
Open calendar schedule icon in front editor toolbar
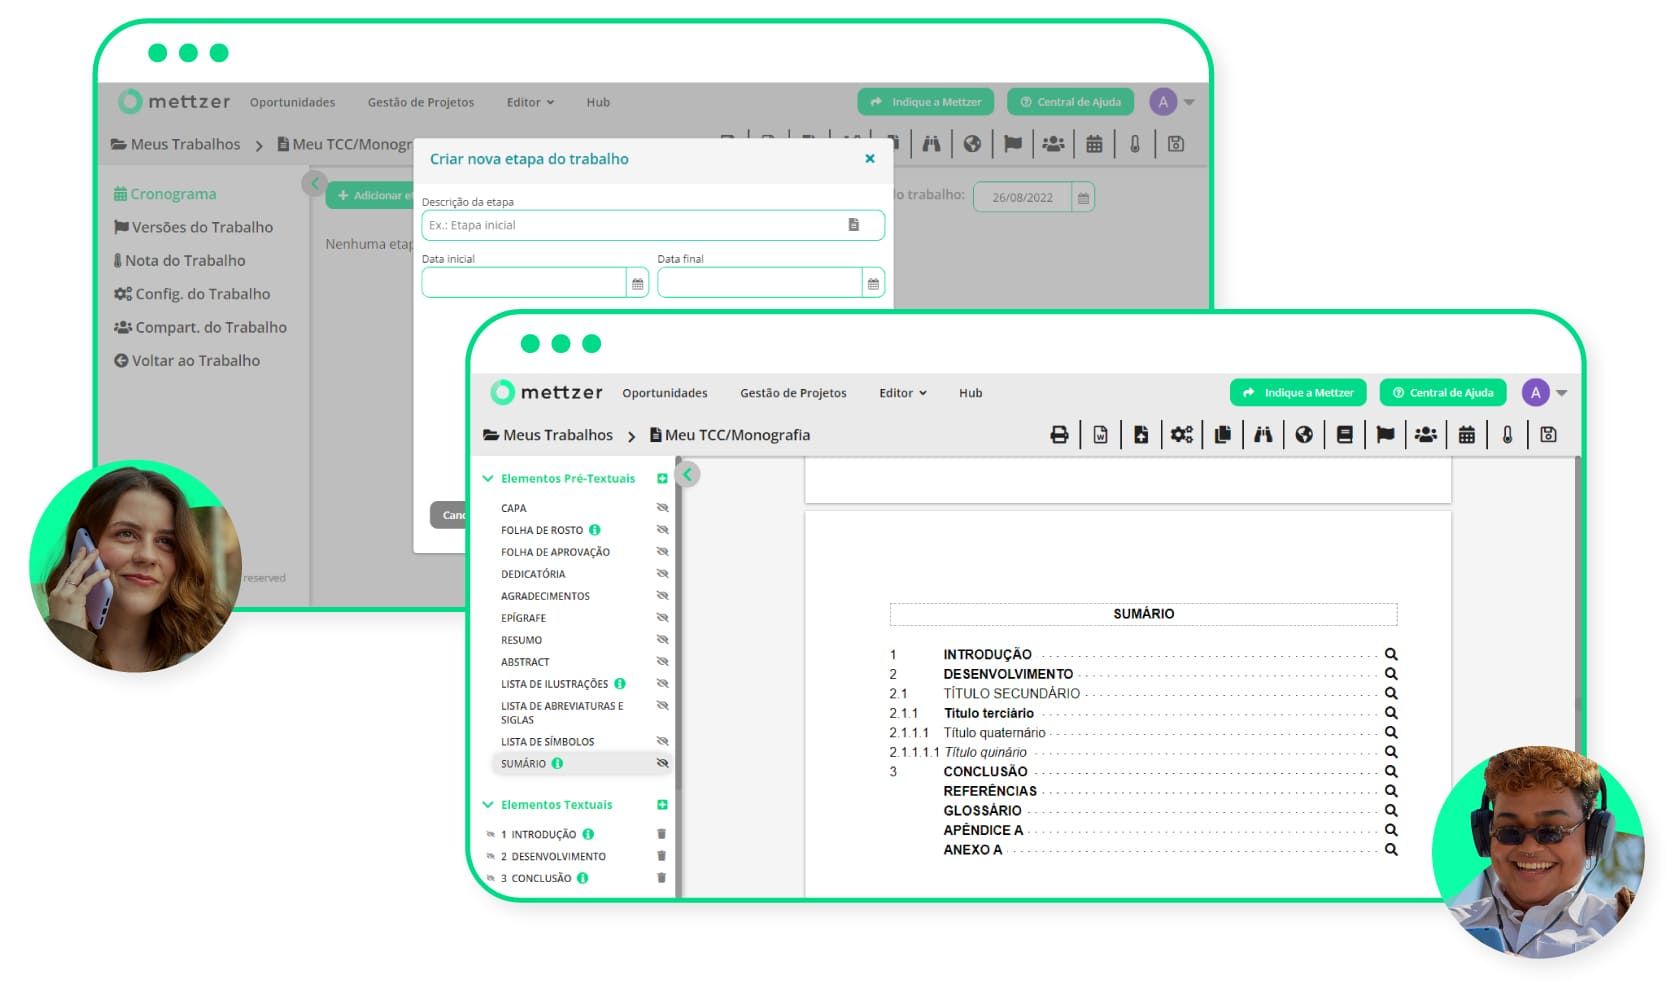[1467, 435]
